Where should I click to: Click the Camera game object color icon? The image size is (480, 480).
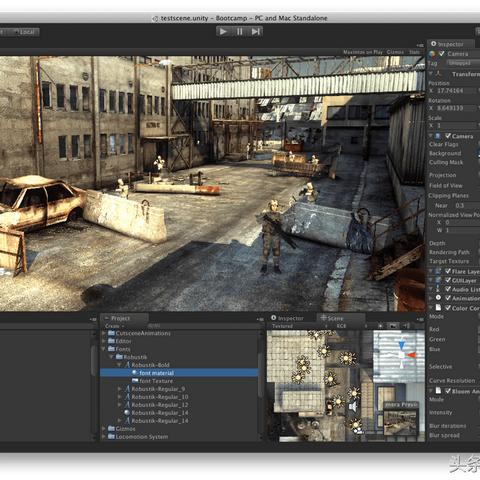click(432, 54)
